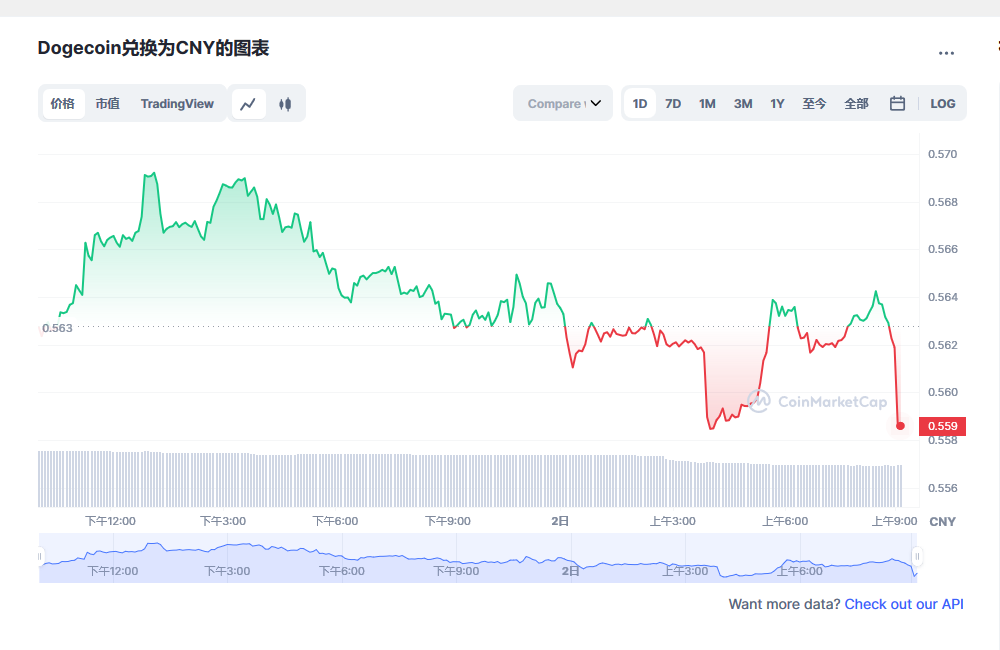Show the 全部 full history view
Screen dimensions: 1000x650
tap(856, 103)
